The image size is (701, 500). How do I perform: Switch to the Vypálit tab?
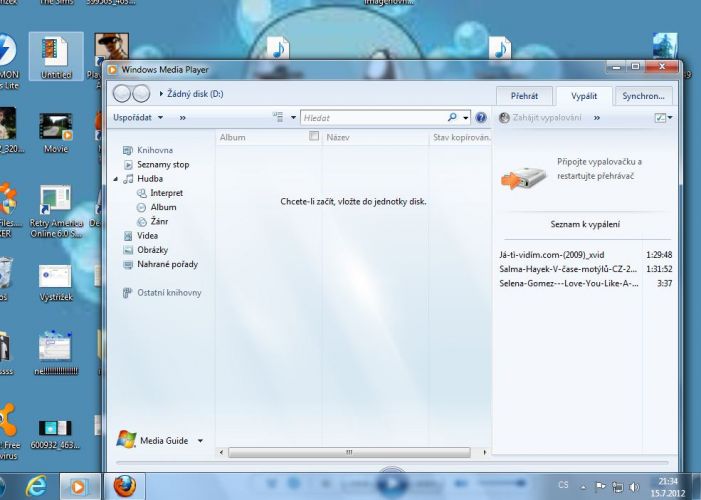pos(584,96)
